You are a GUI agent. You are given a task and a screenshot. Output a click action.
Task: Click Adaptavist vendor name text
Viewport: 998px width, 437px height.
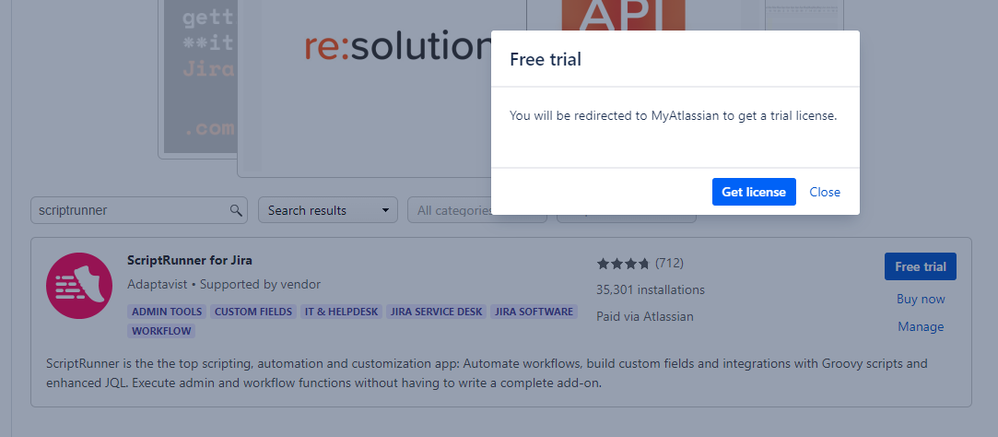[x=157, y=284]
